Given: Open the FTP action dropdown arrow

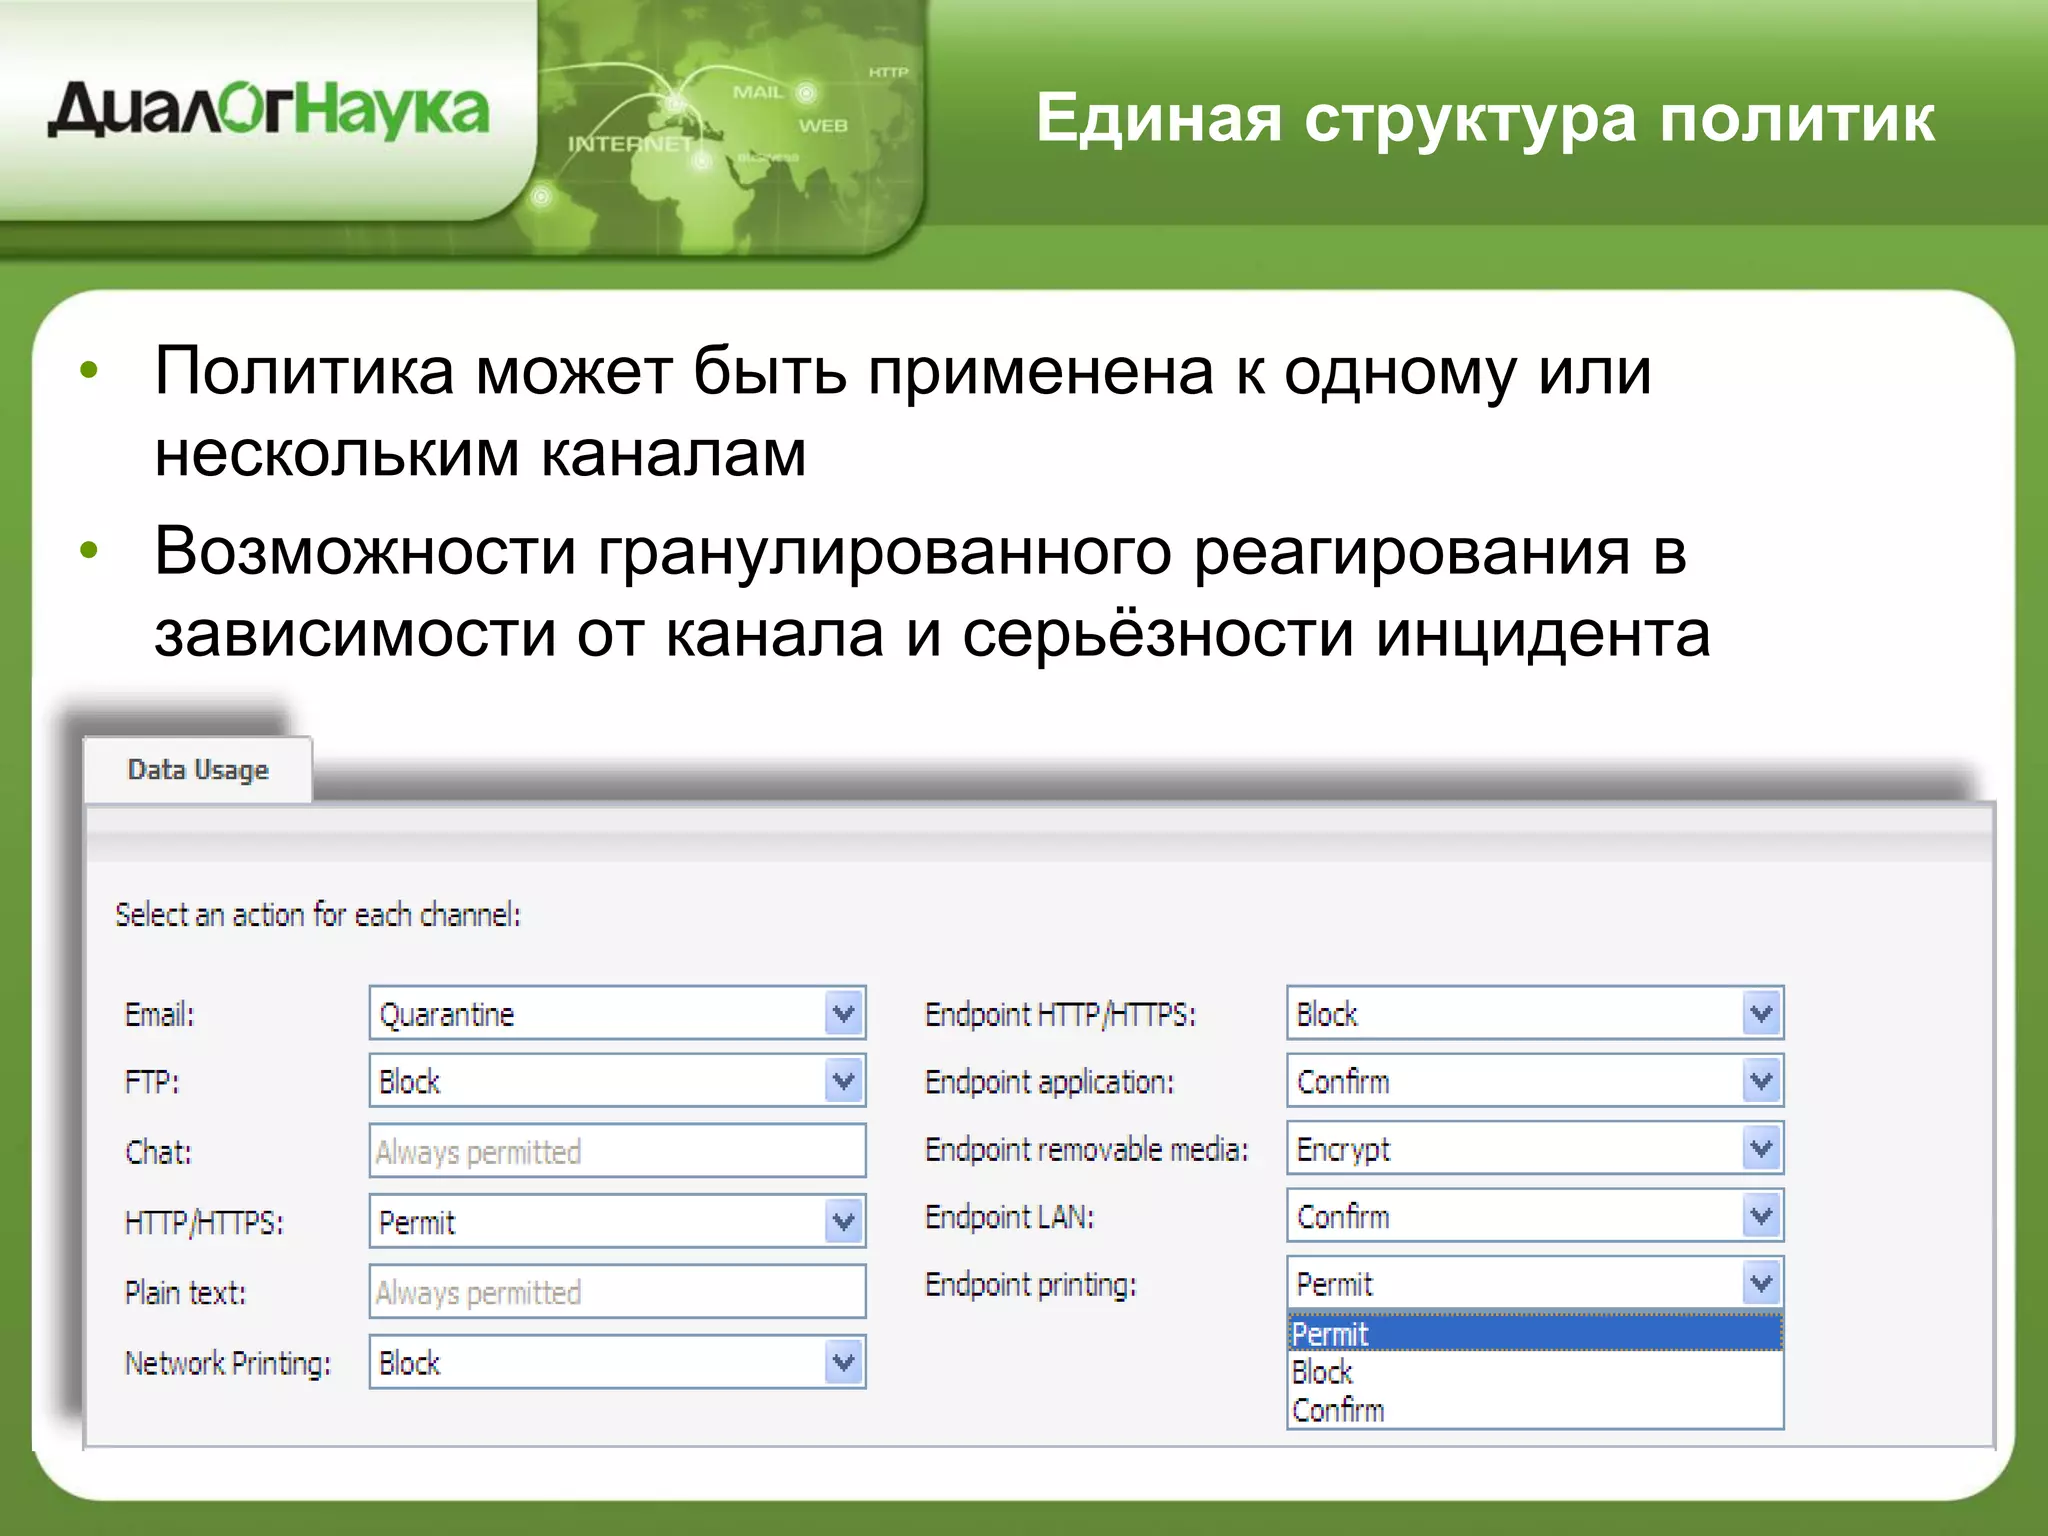Looking at the screenshot, I should point(844,1081).
